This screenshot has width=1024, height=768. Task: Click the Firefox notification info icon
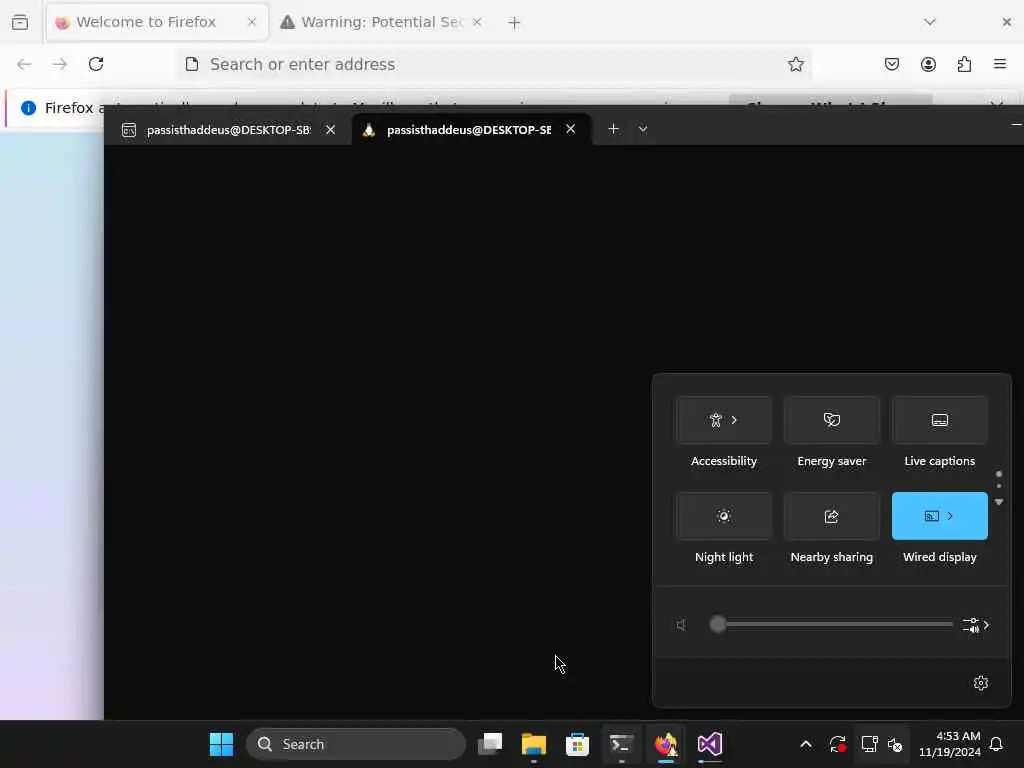[28, 108]
